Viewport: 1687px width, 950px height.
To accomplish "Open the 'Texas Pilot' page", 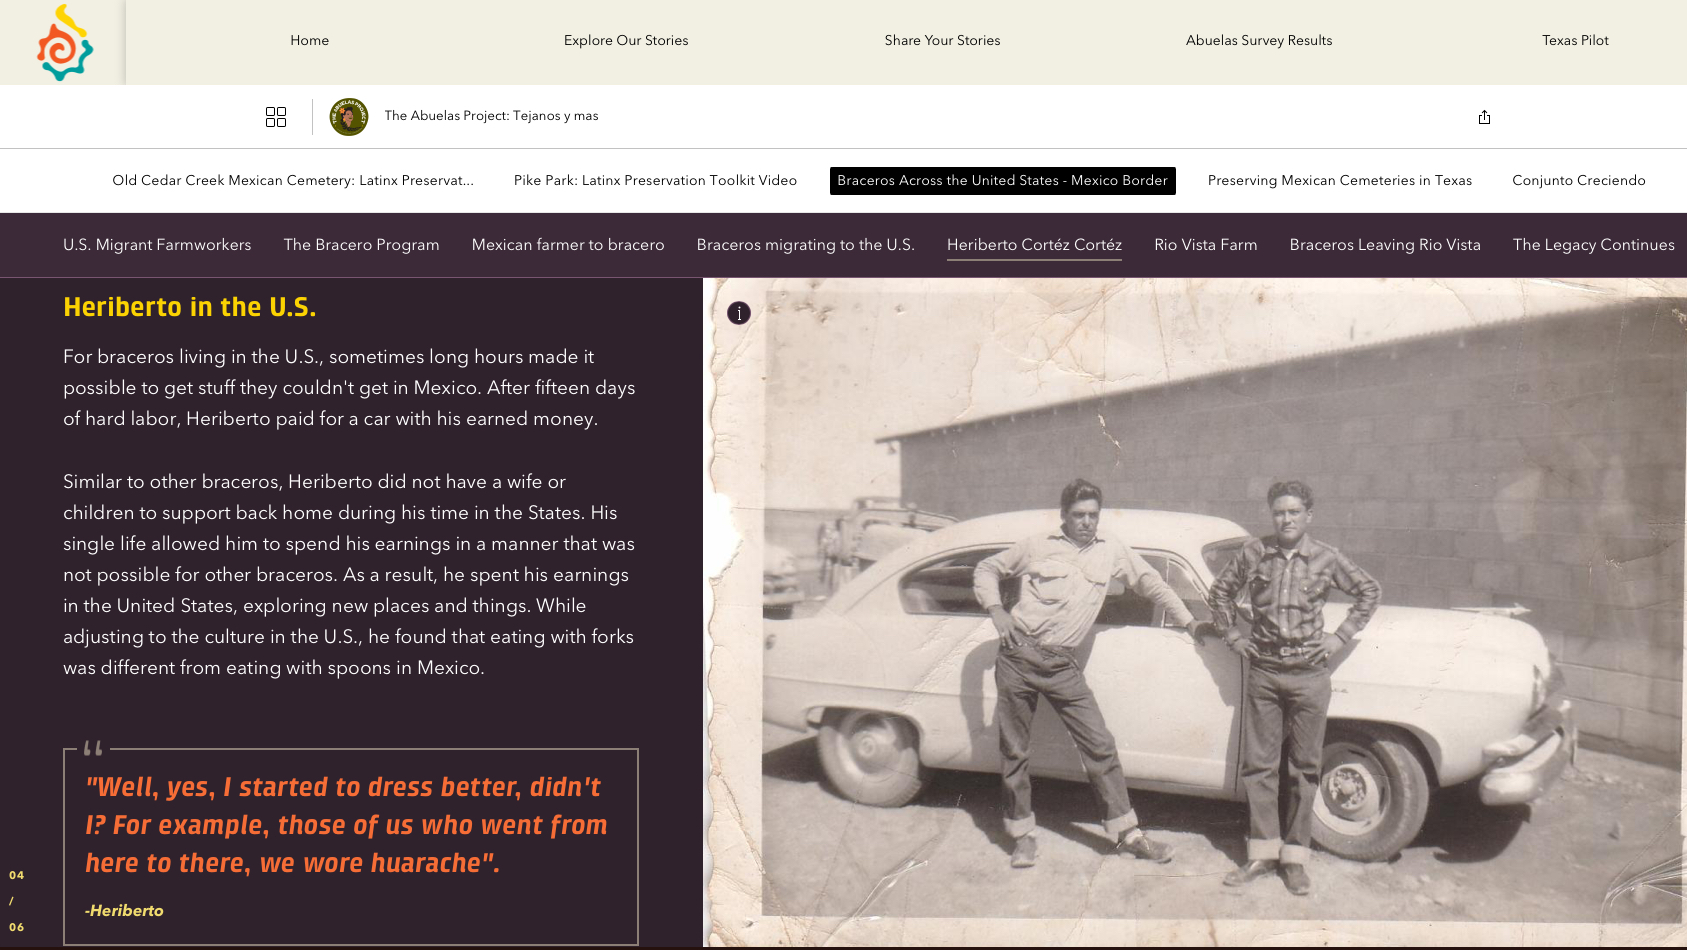I will click(1575, 41).
